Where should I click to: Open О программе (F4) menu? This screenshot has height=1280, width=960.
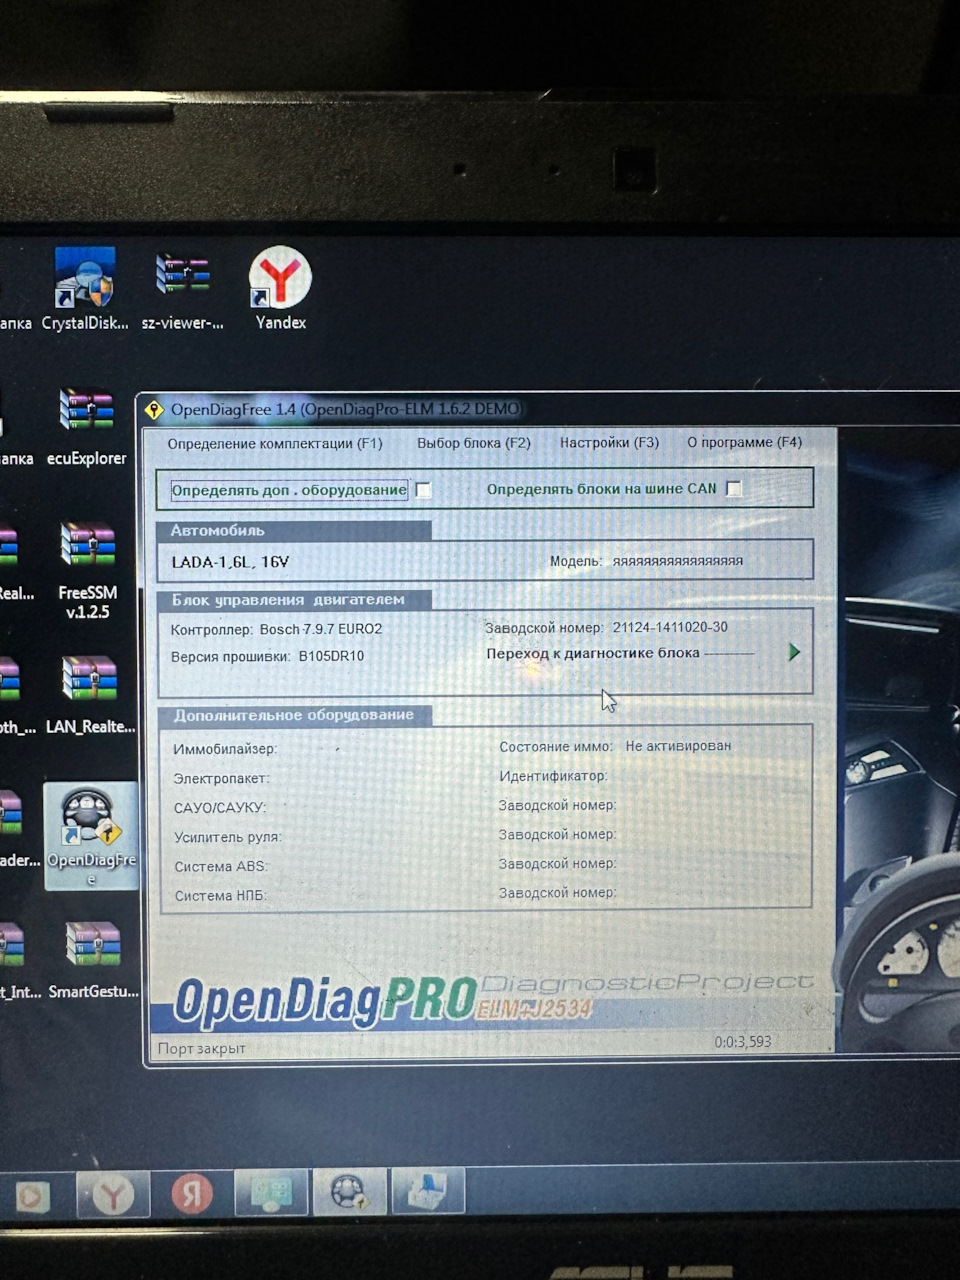pyautogui.click(x=745, y=441)
